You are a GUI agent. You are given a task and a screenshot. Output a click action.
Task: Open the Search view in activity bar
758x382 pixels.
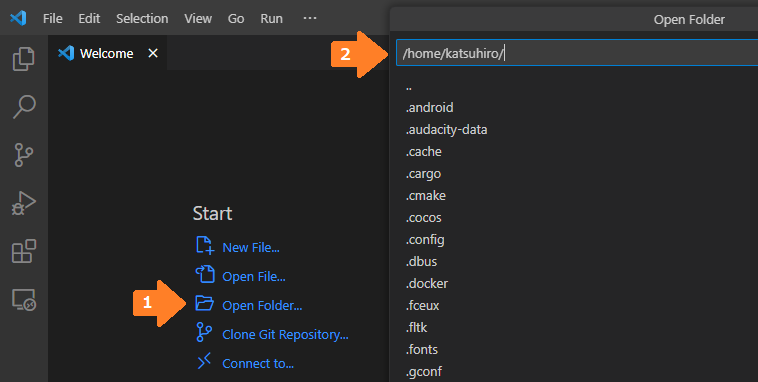point(23,106)
